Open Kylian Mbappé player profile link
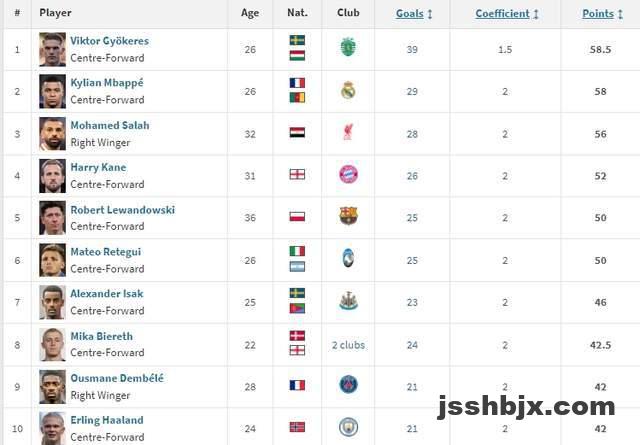Screen dimensions: 640x445 tap(107, 83)
